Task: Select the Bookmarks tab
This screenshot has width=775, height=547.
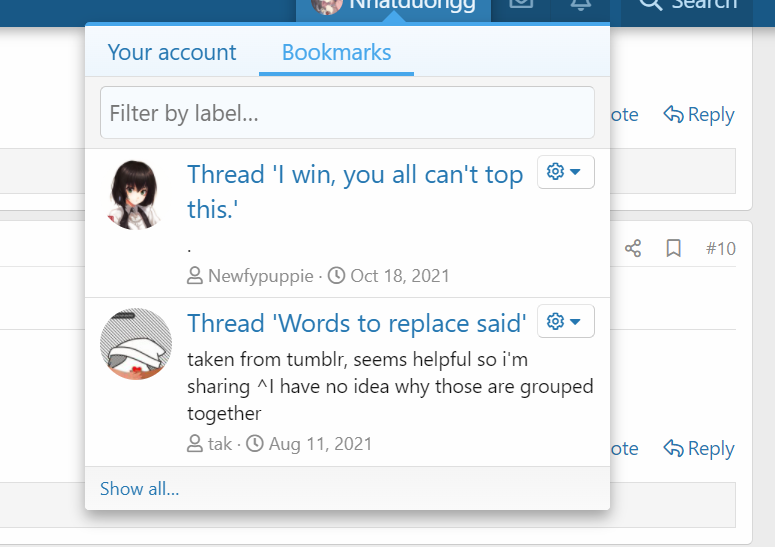Action: coord(336,52)
